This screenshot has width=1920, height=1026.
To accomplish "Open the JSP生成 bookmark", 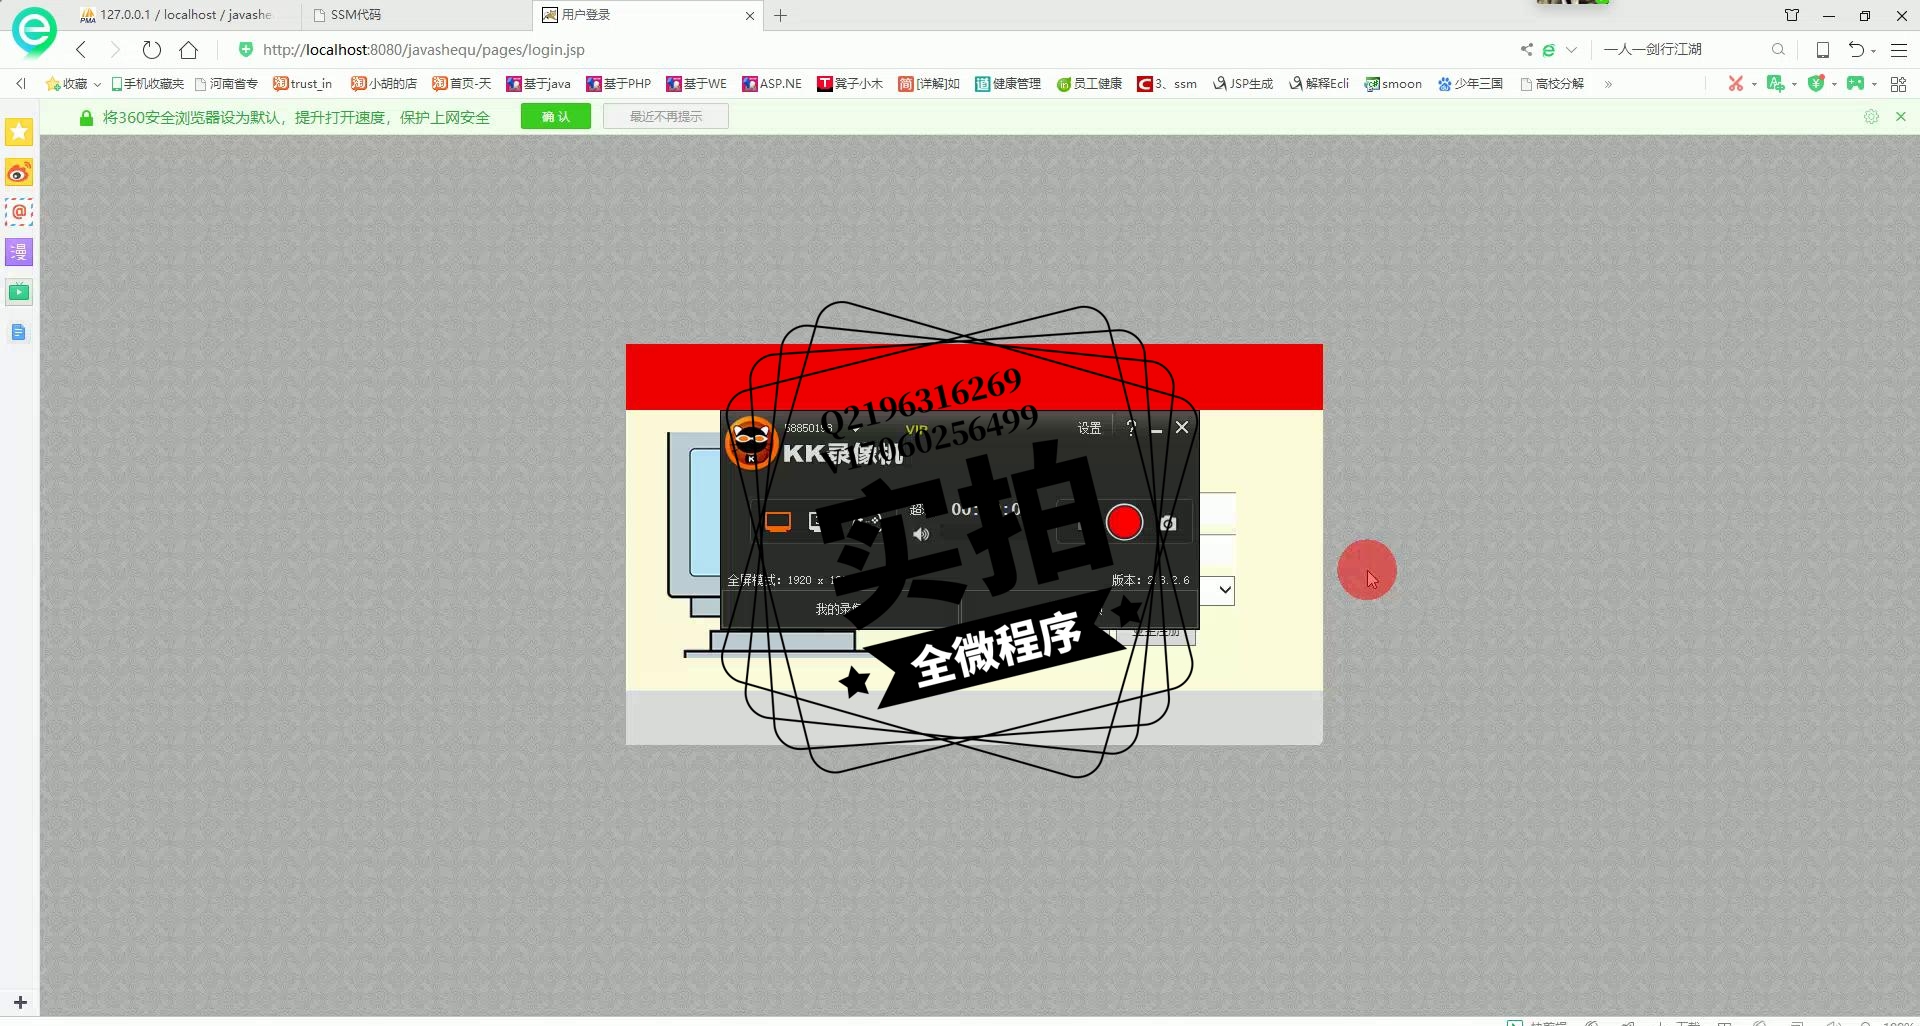I will click(1243, 84).
